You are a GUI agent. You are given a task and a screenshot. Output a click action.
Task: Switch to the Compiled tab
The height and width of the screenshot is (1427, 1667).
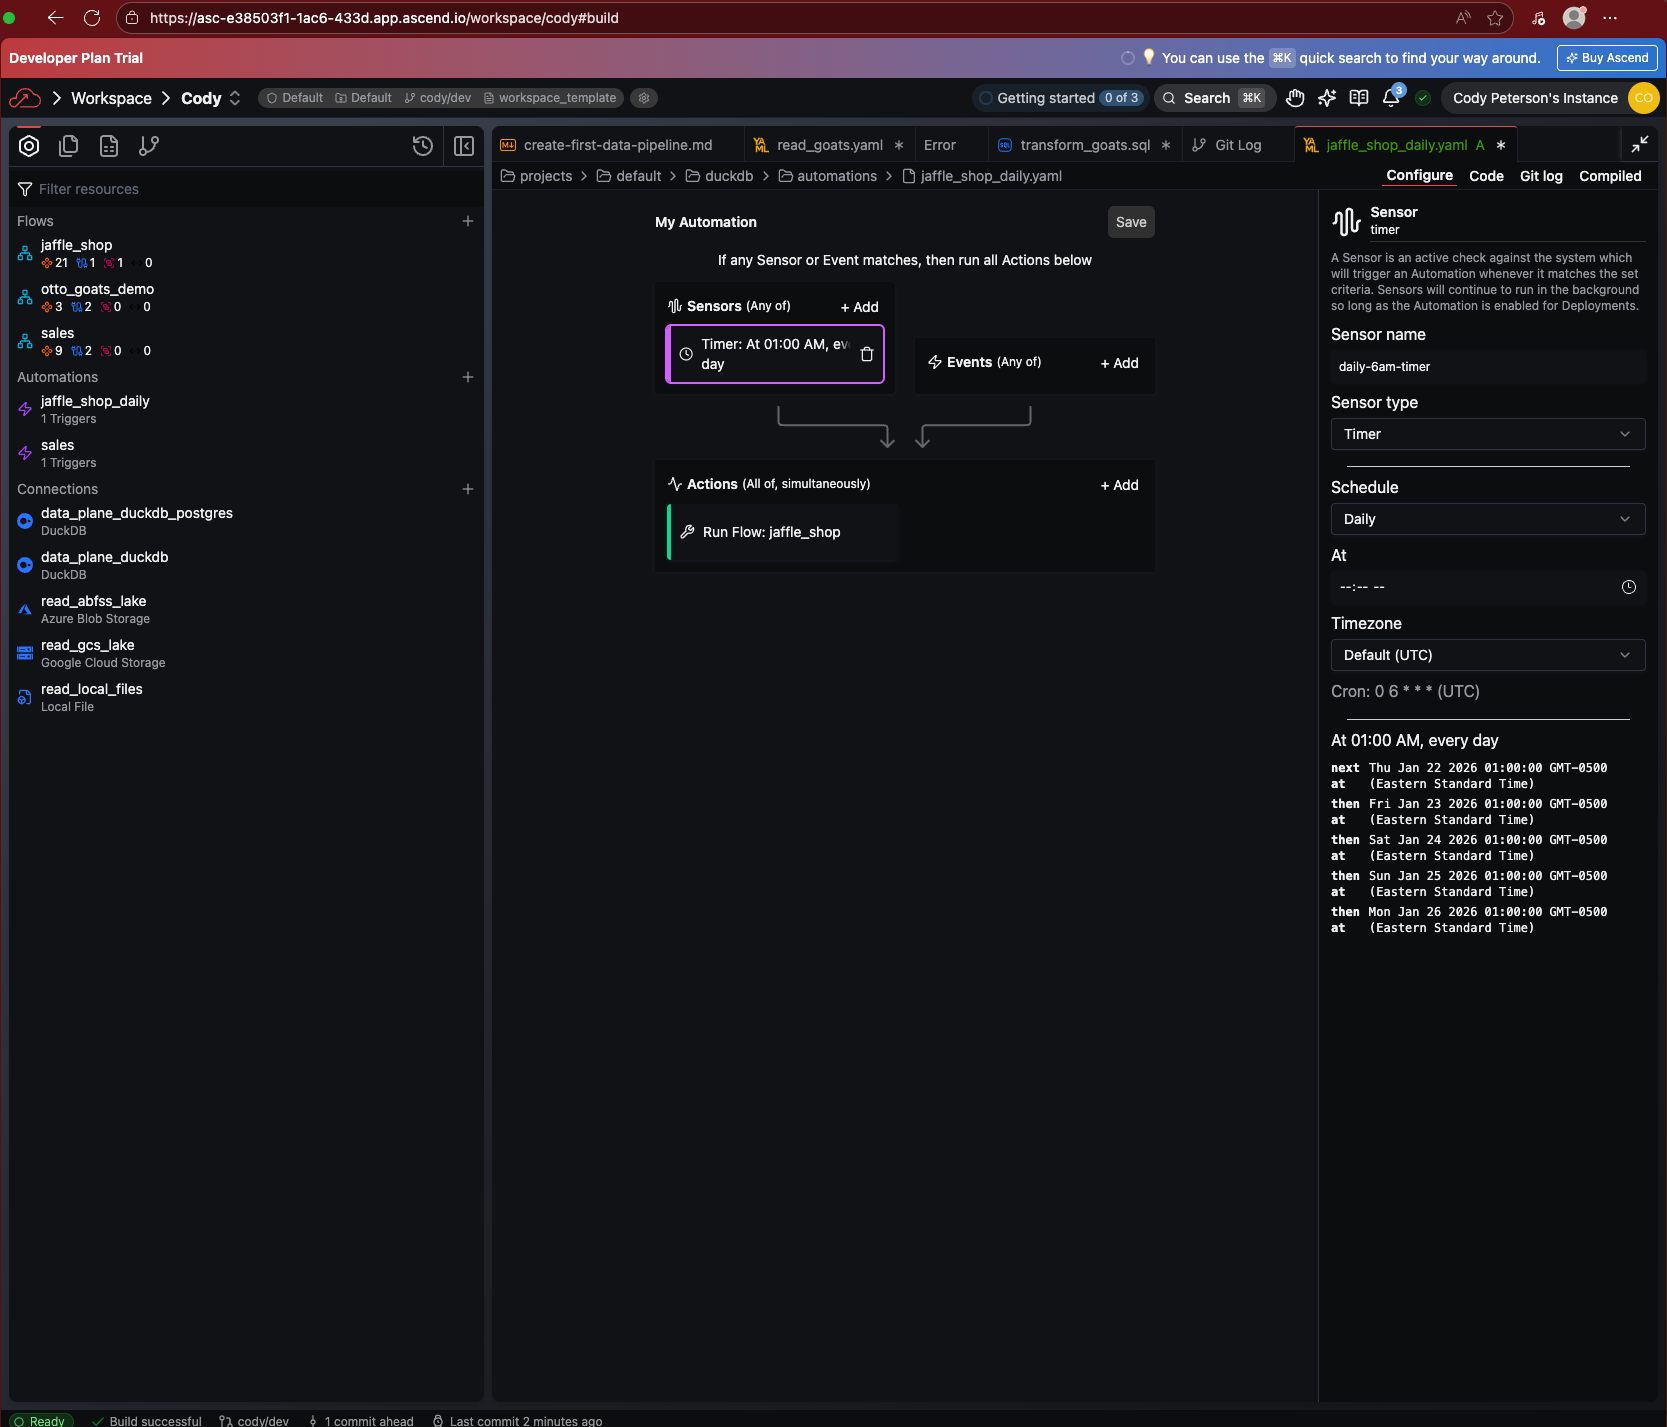(x=1609, y=176)
